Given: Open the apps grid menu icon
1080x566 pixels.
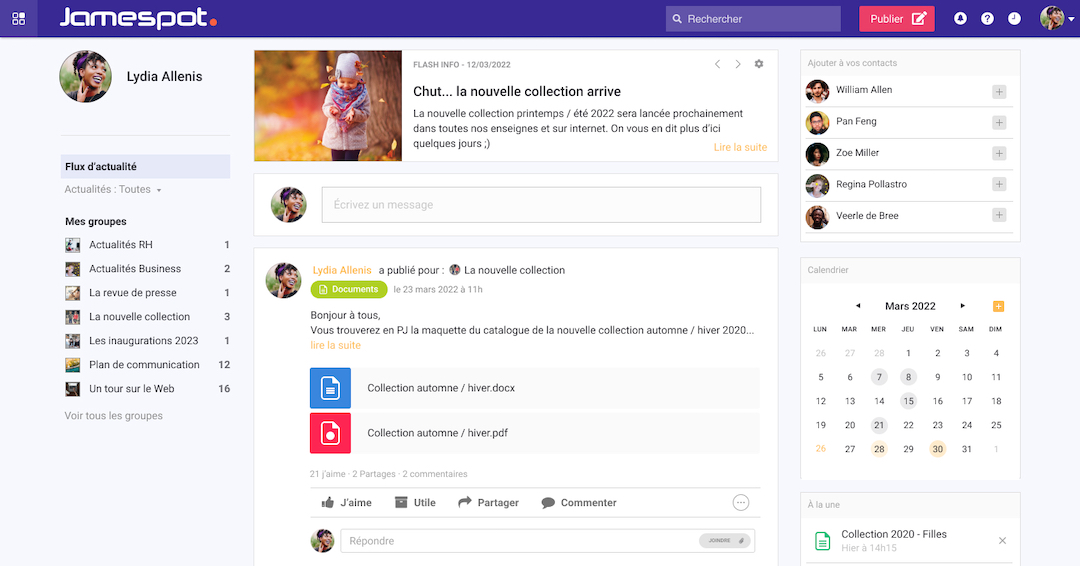Looking at the screenshot, I should [x=18, y=18].
